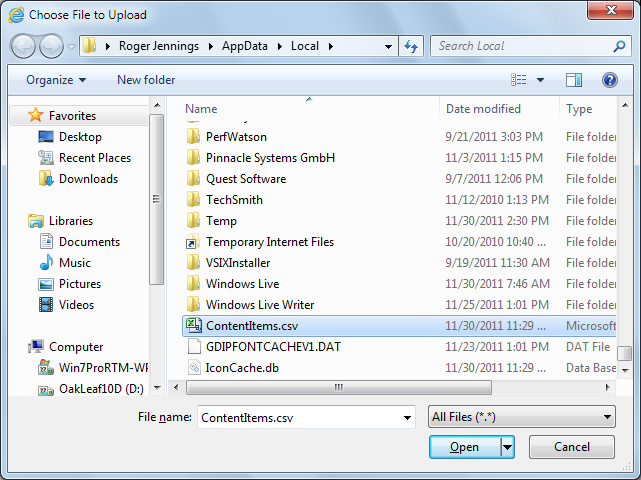Open Videos library

point(67,305)
